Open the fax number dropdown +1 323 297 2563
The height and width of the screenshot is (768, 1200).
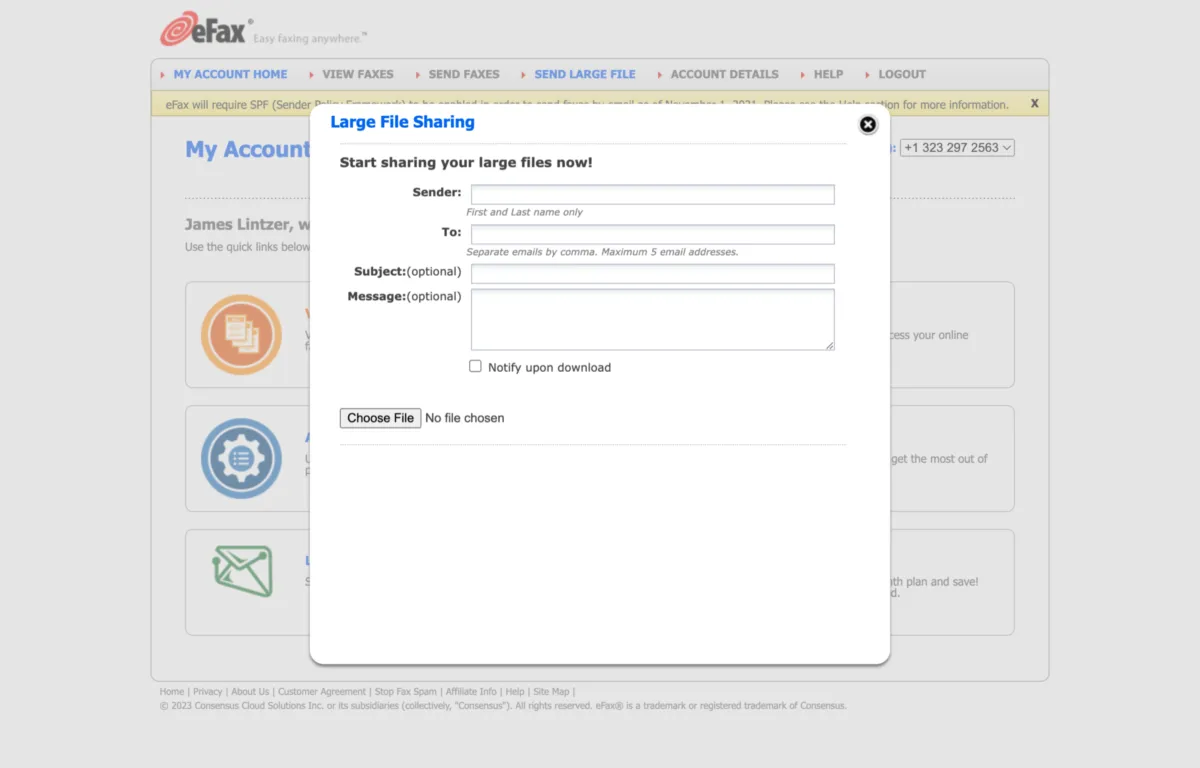pyautogui.click(x=957, y=147)
